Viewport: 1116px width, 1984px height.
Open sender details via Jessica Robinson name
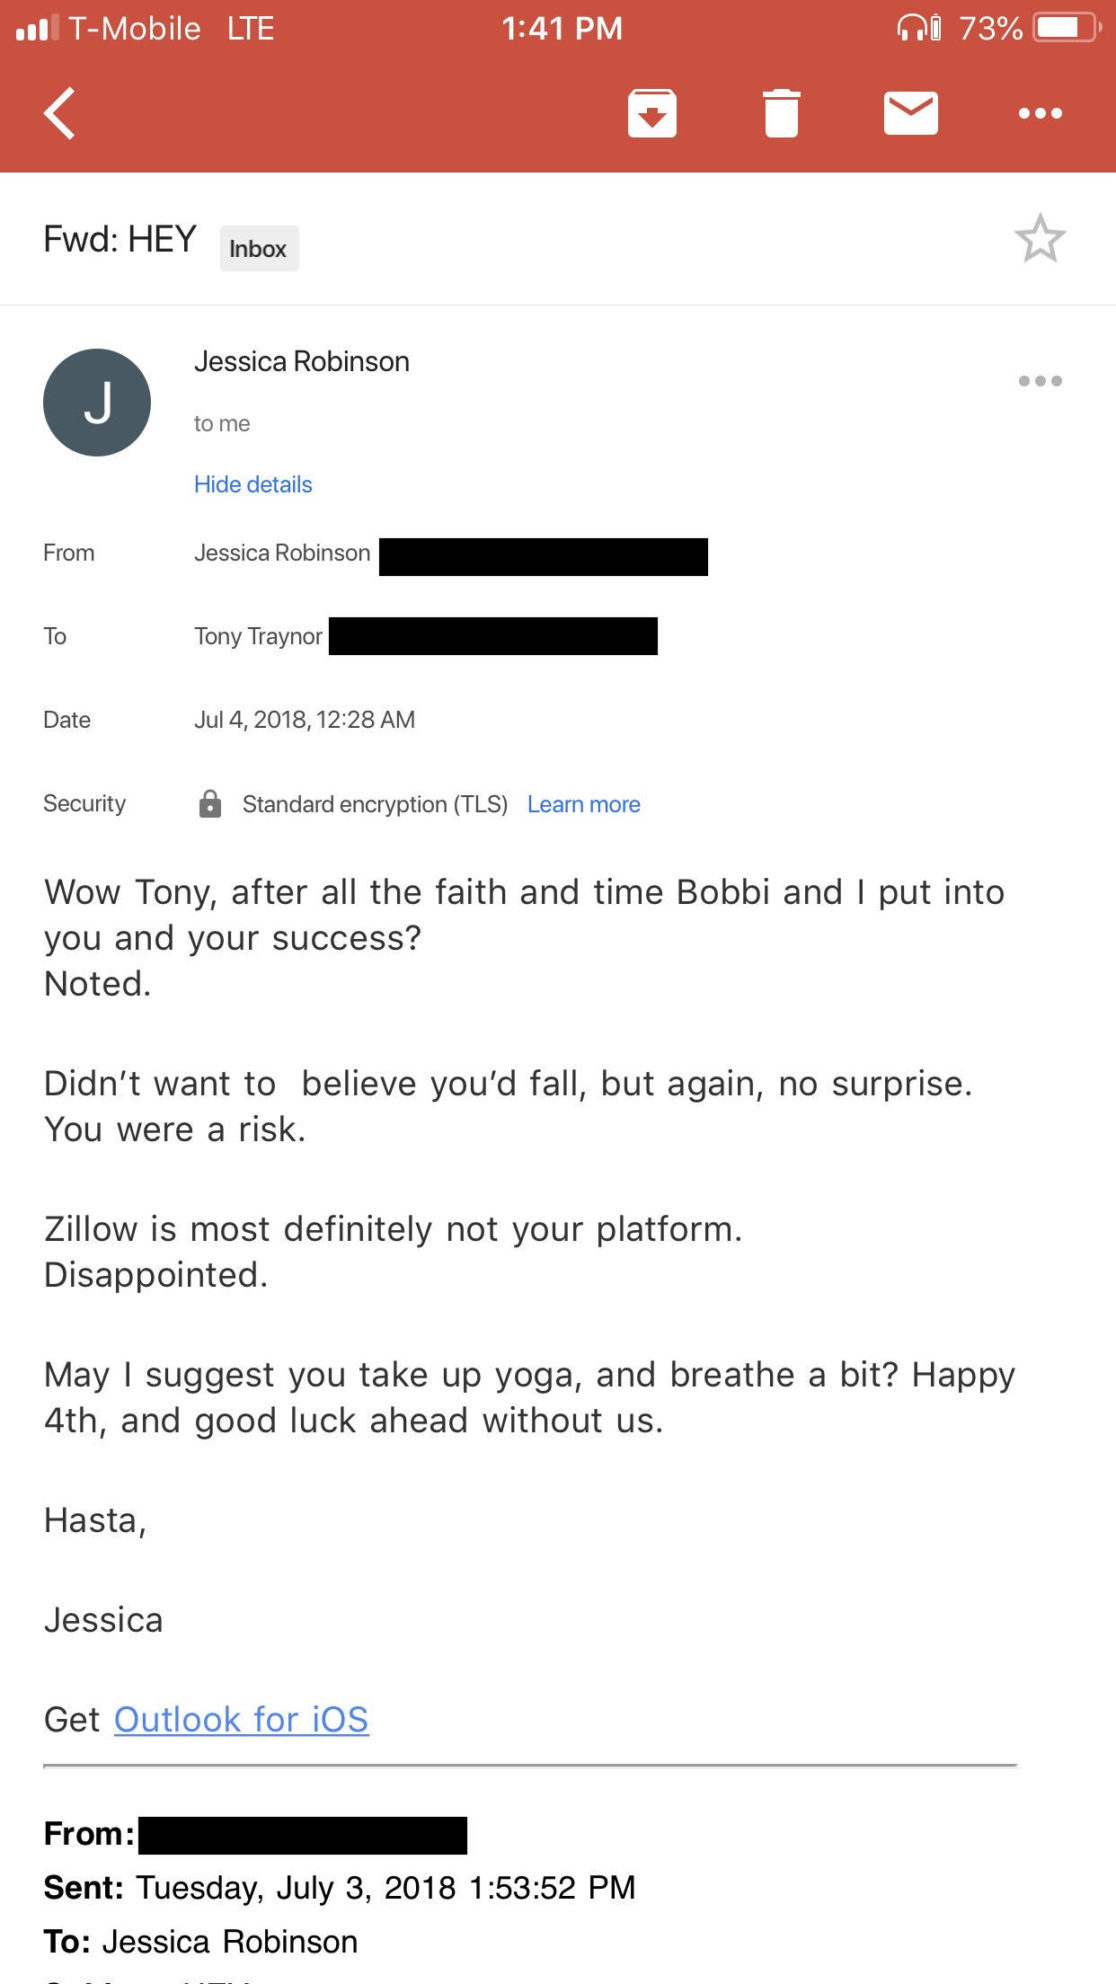[x=303, y=361]
